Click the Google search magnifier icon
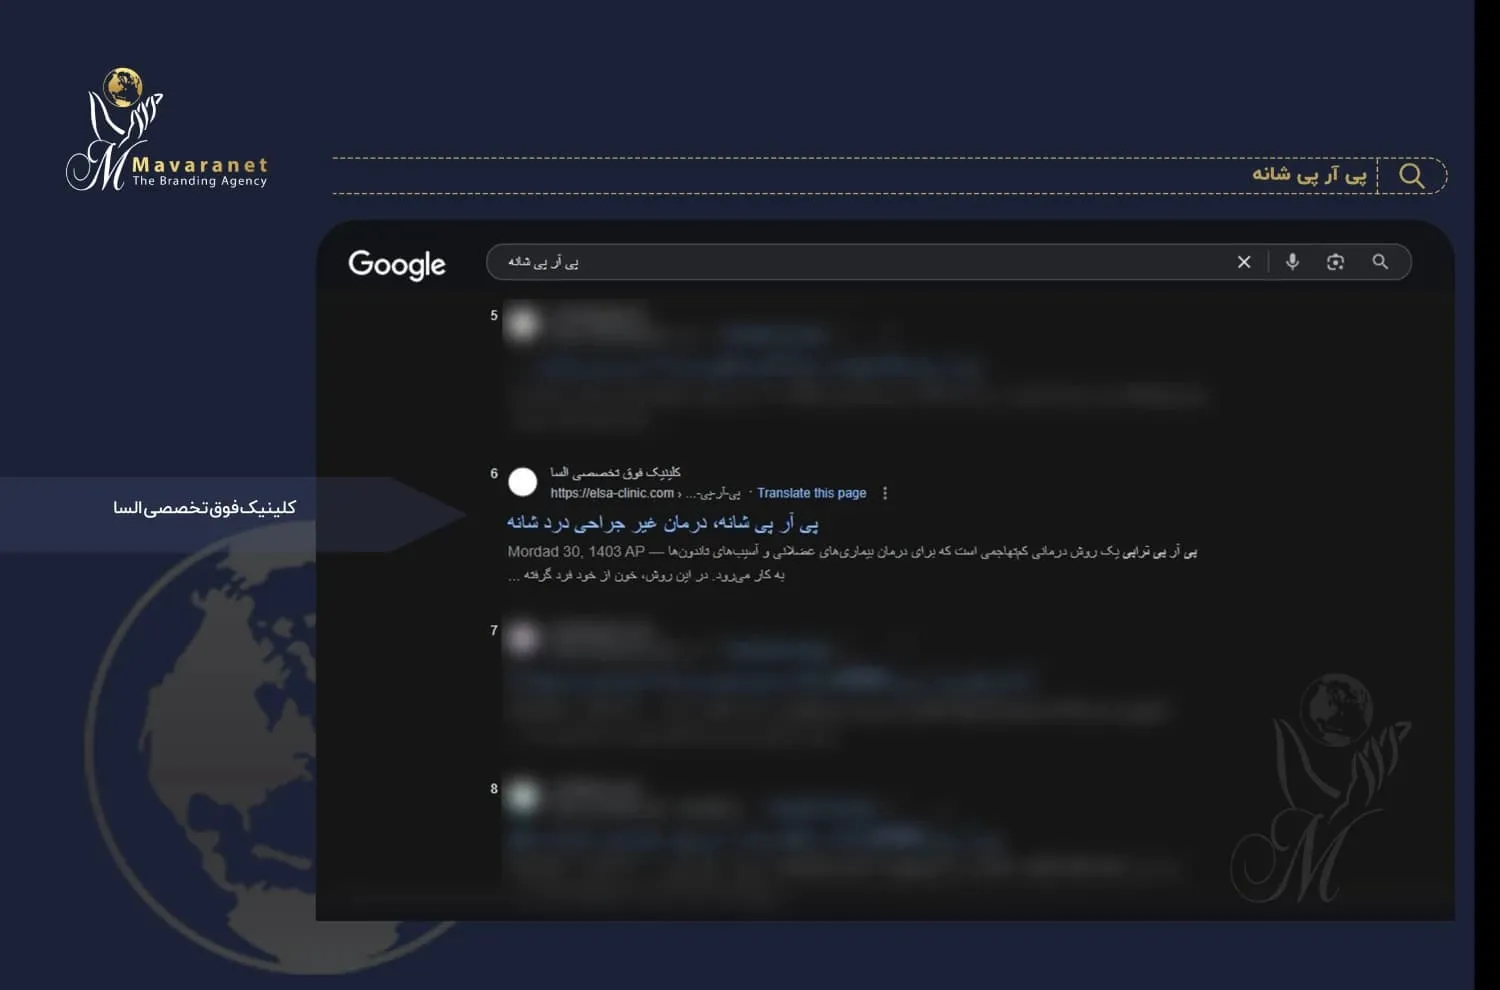This screenshot has height=990, width=1500. click(x=1380, y=262)
